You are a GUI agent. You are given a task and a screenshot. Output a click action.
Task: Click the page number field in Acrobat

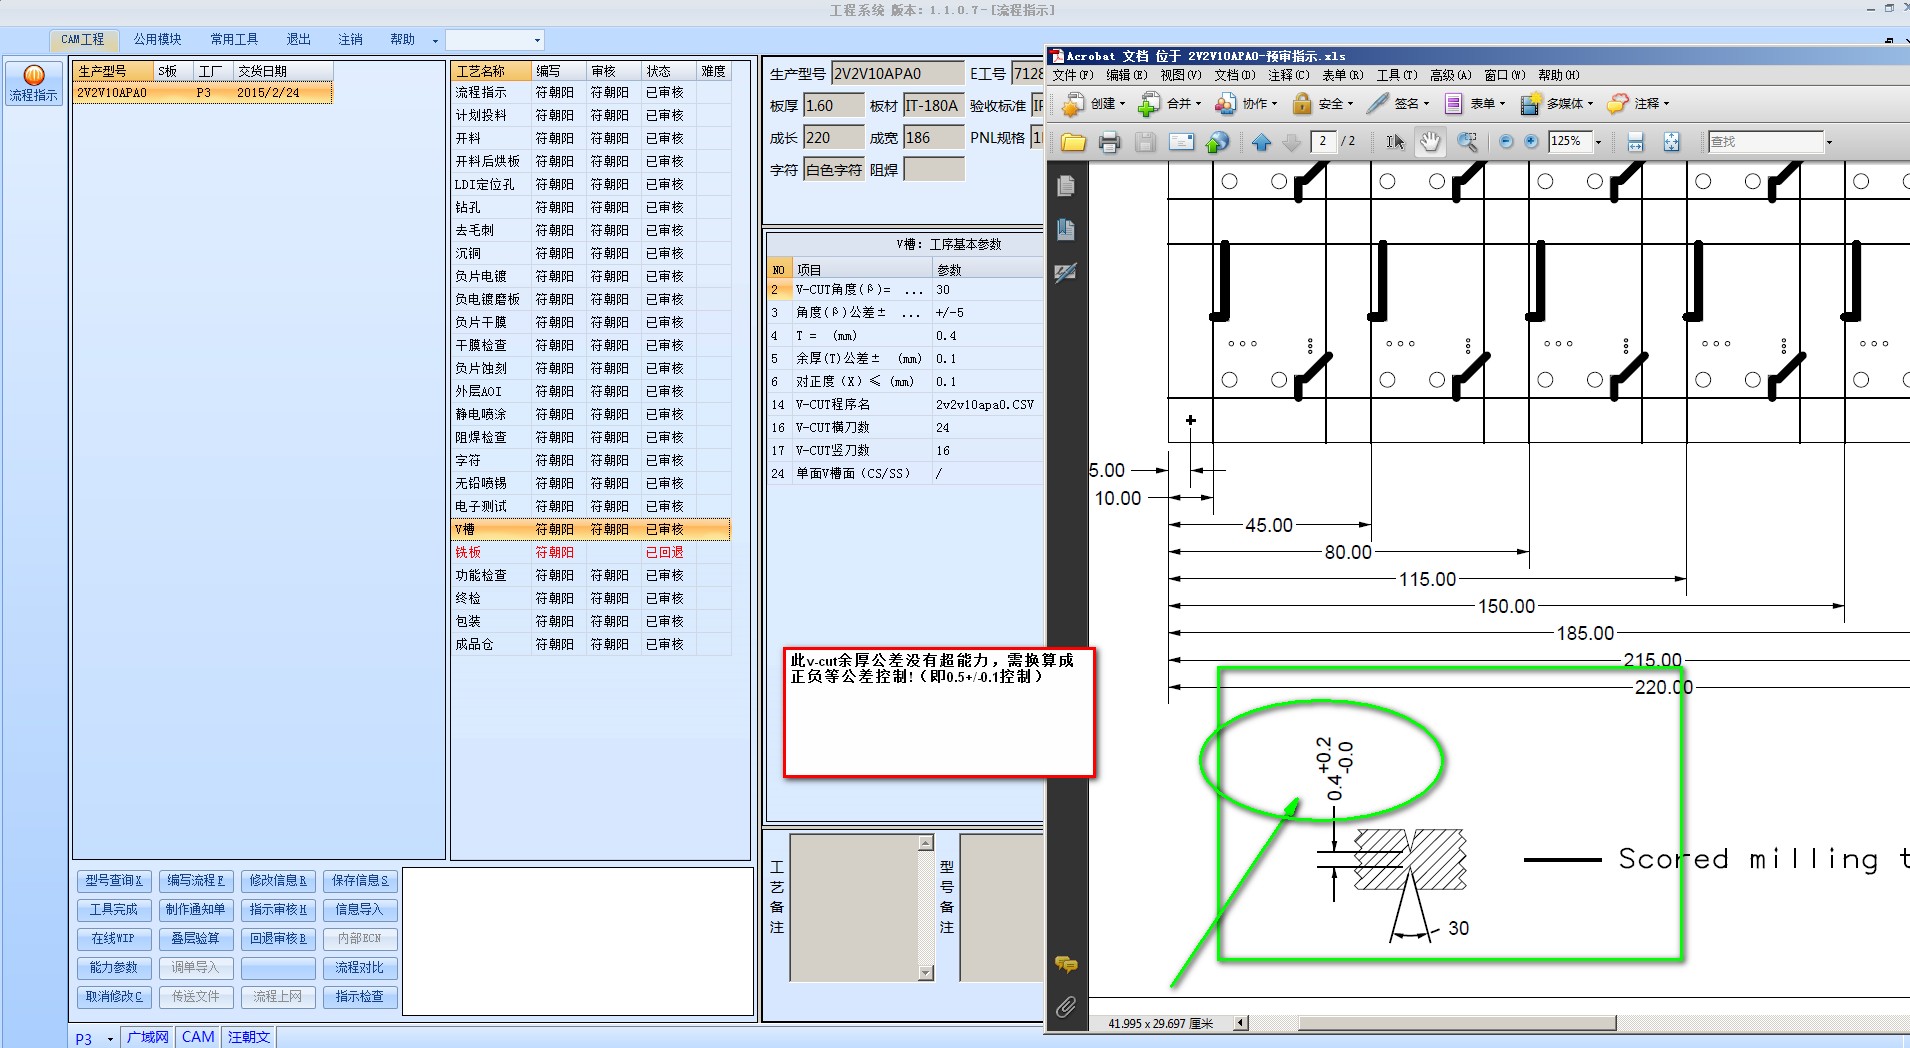[1324, 142]
